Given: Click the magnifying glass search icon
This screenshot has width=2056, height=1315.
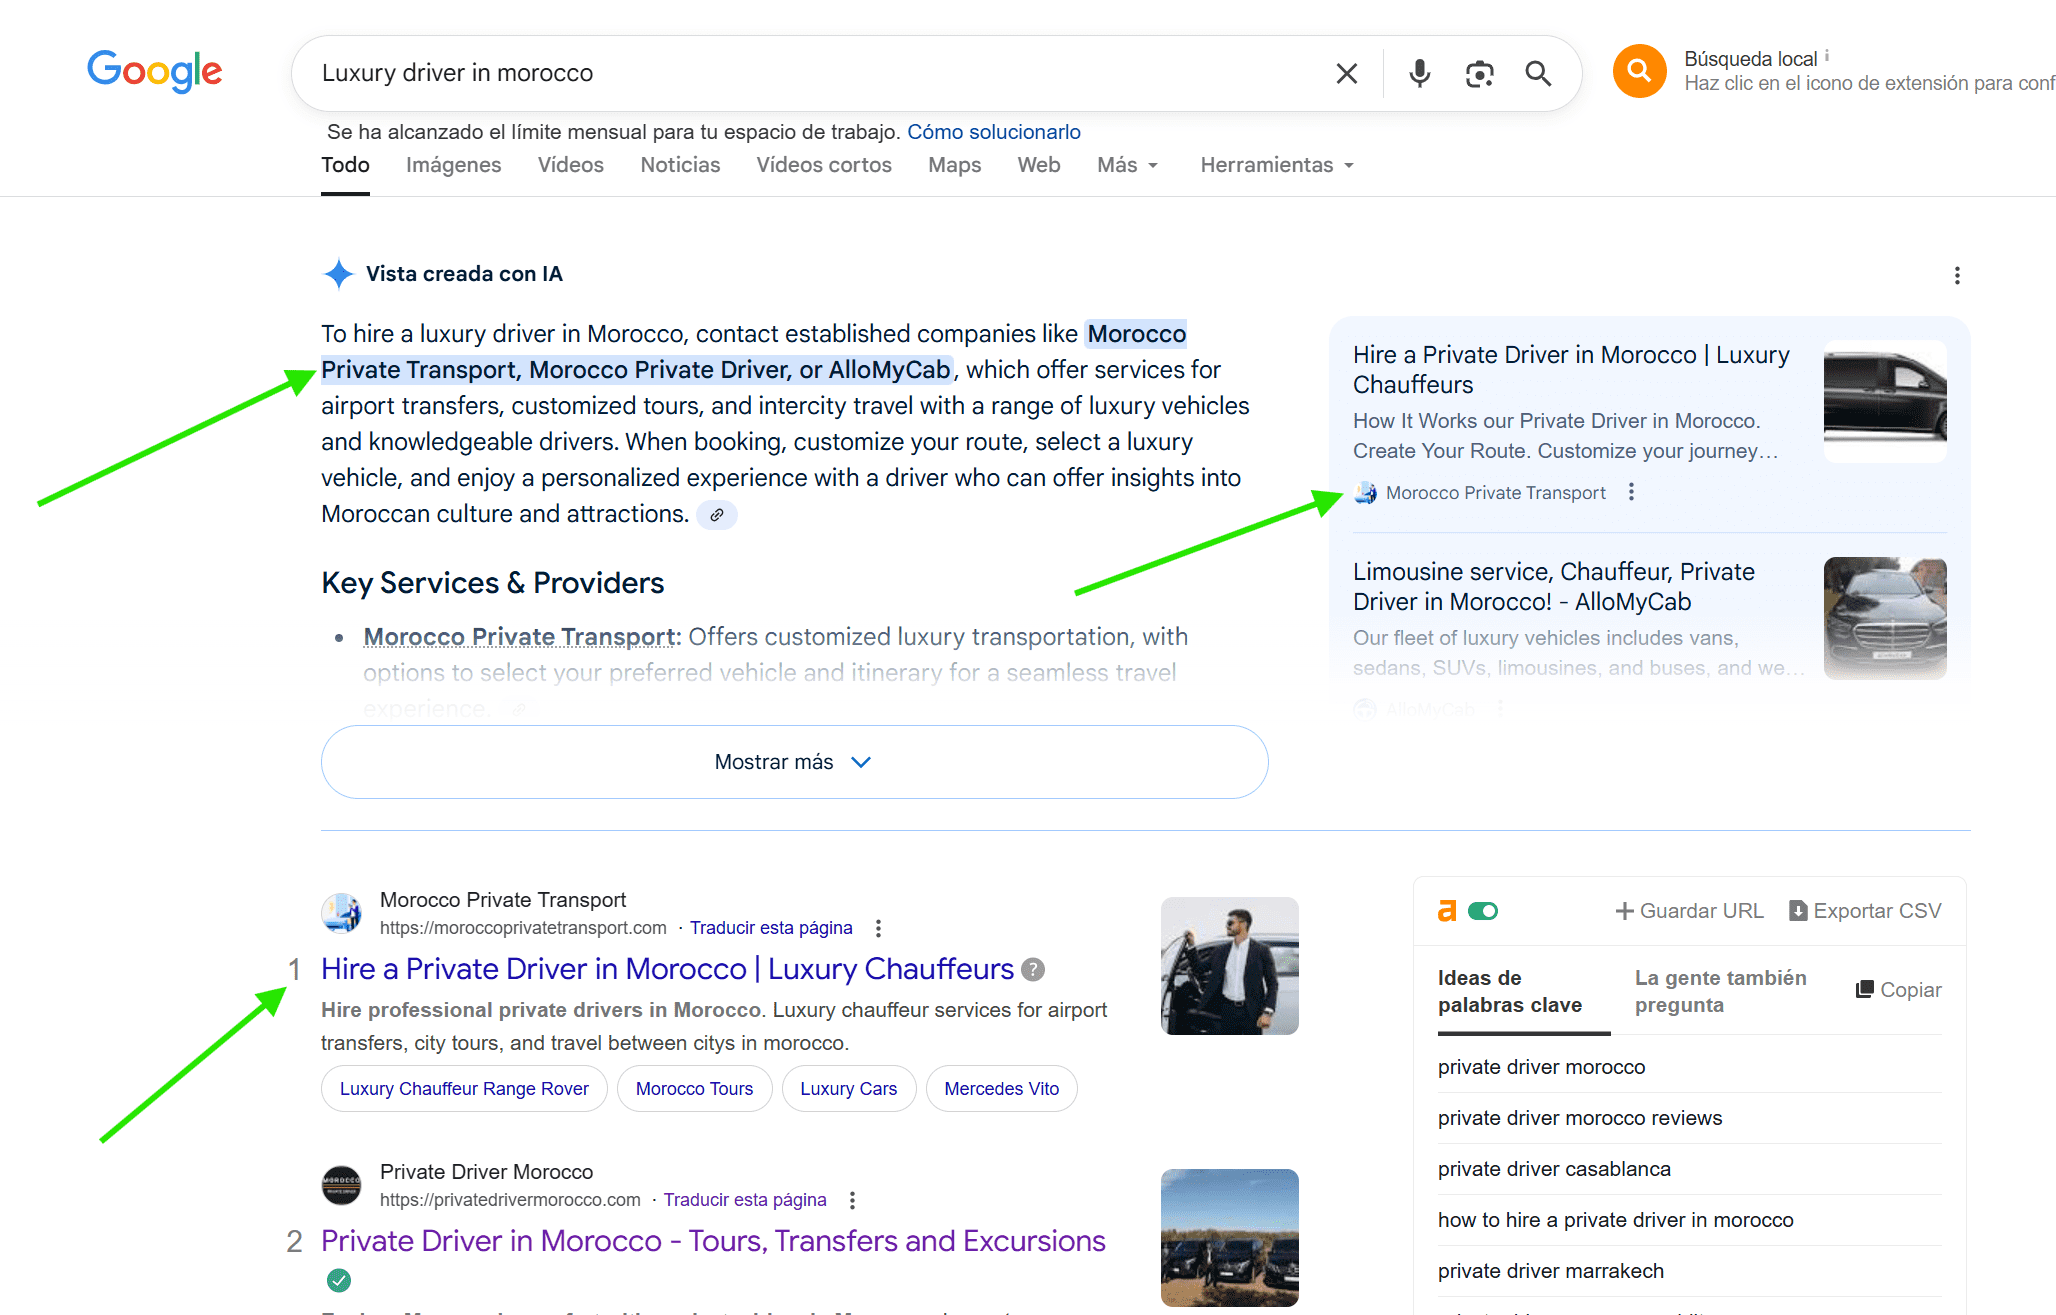Looking at the screenshot, I should pos(1538,73).
